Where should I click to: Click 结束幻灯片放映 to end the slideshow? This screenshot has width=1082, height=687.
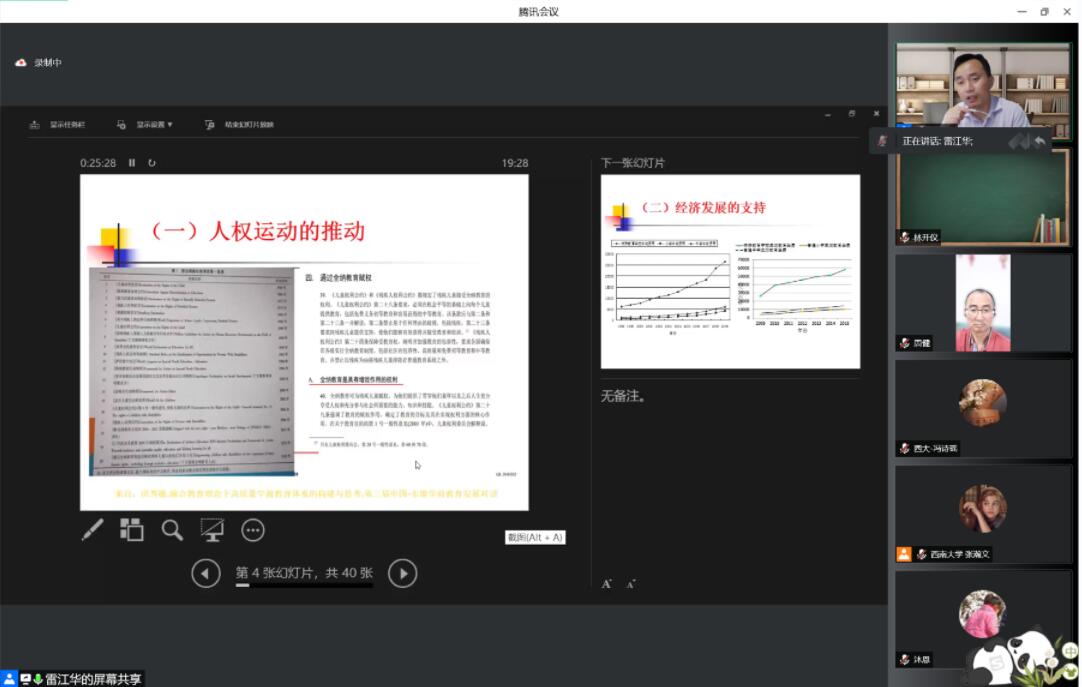pos(240,125)
